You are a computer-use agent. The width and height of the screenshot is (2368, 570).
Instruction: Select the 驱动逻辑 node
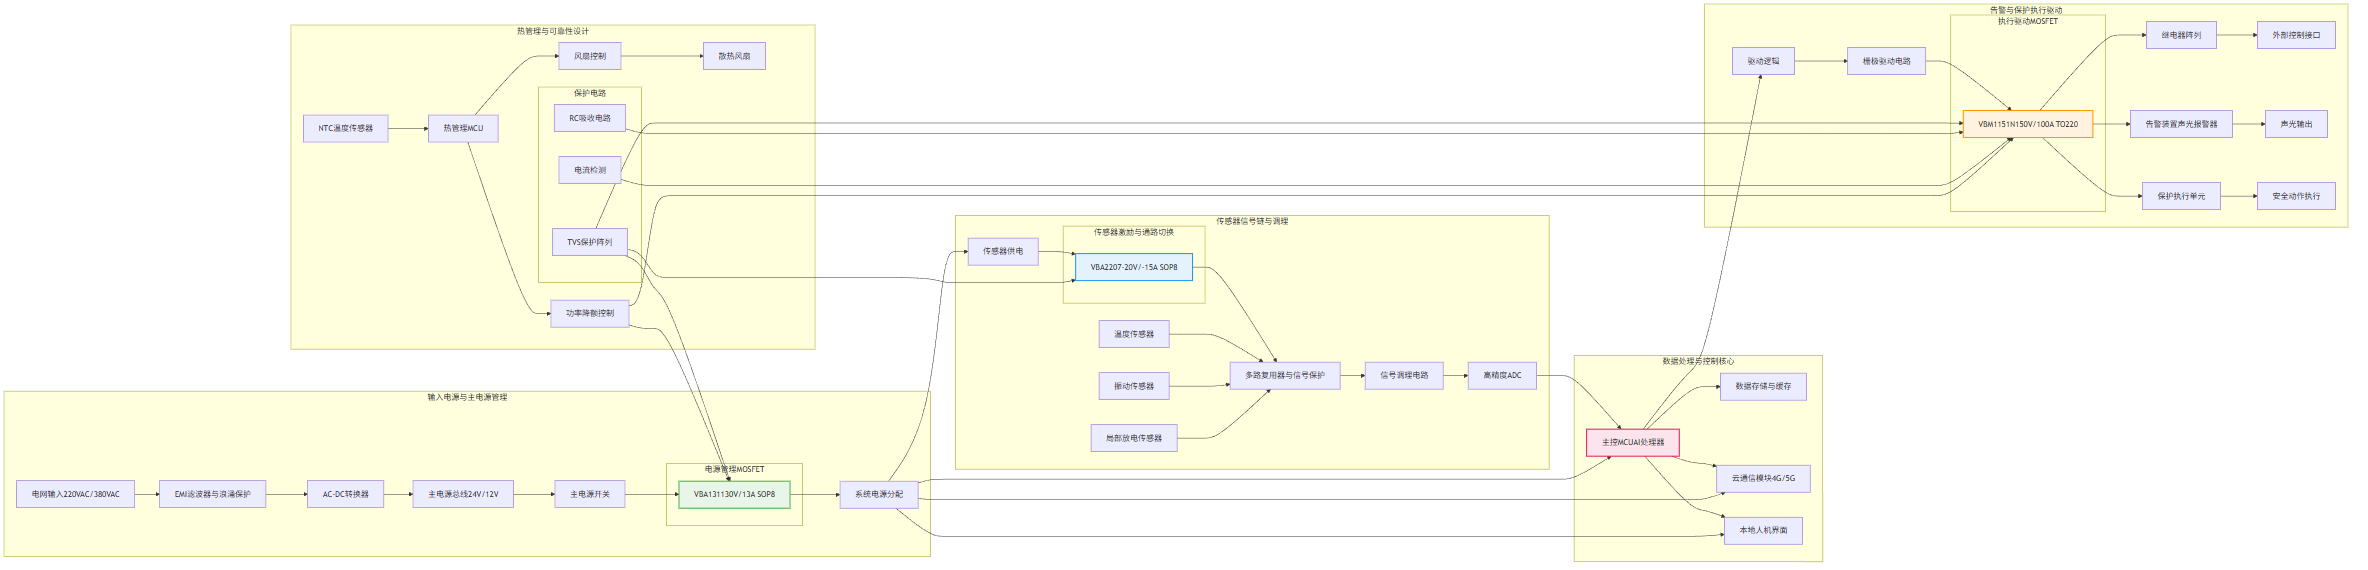1763,61
